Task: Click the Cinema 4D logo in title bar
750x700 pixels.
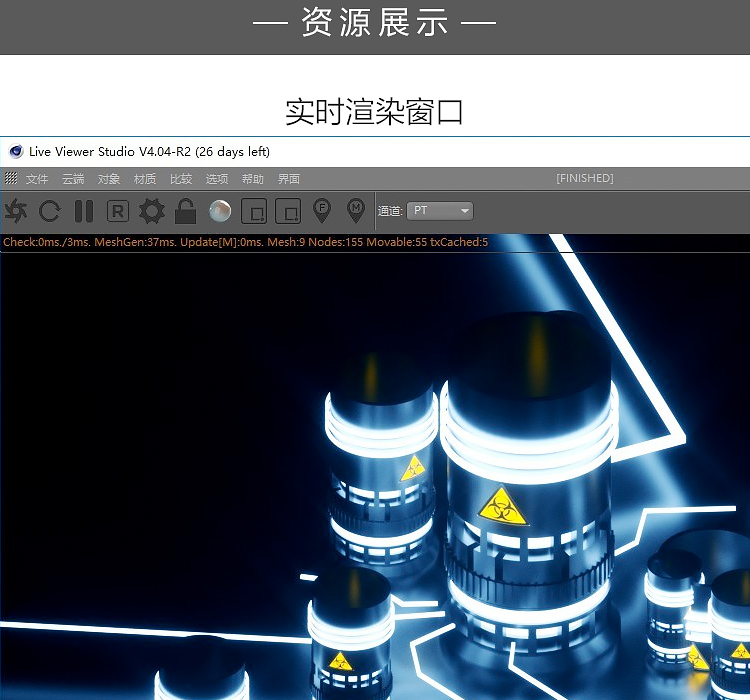Action: click(x=16, y=152)
